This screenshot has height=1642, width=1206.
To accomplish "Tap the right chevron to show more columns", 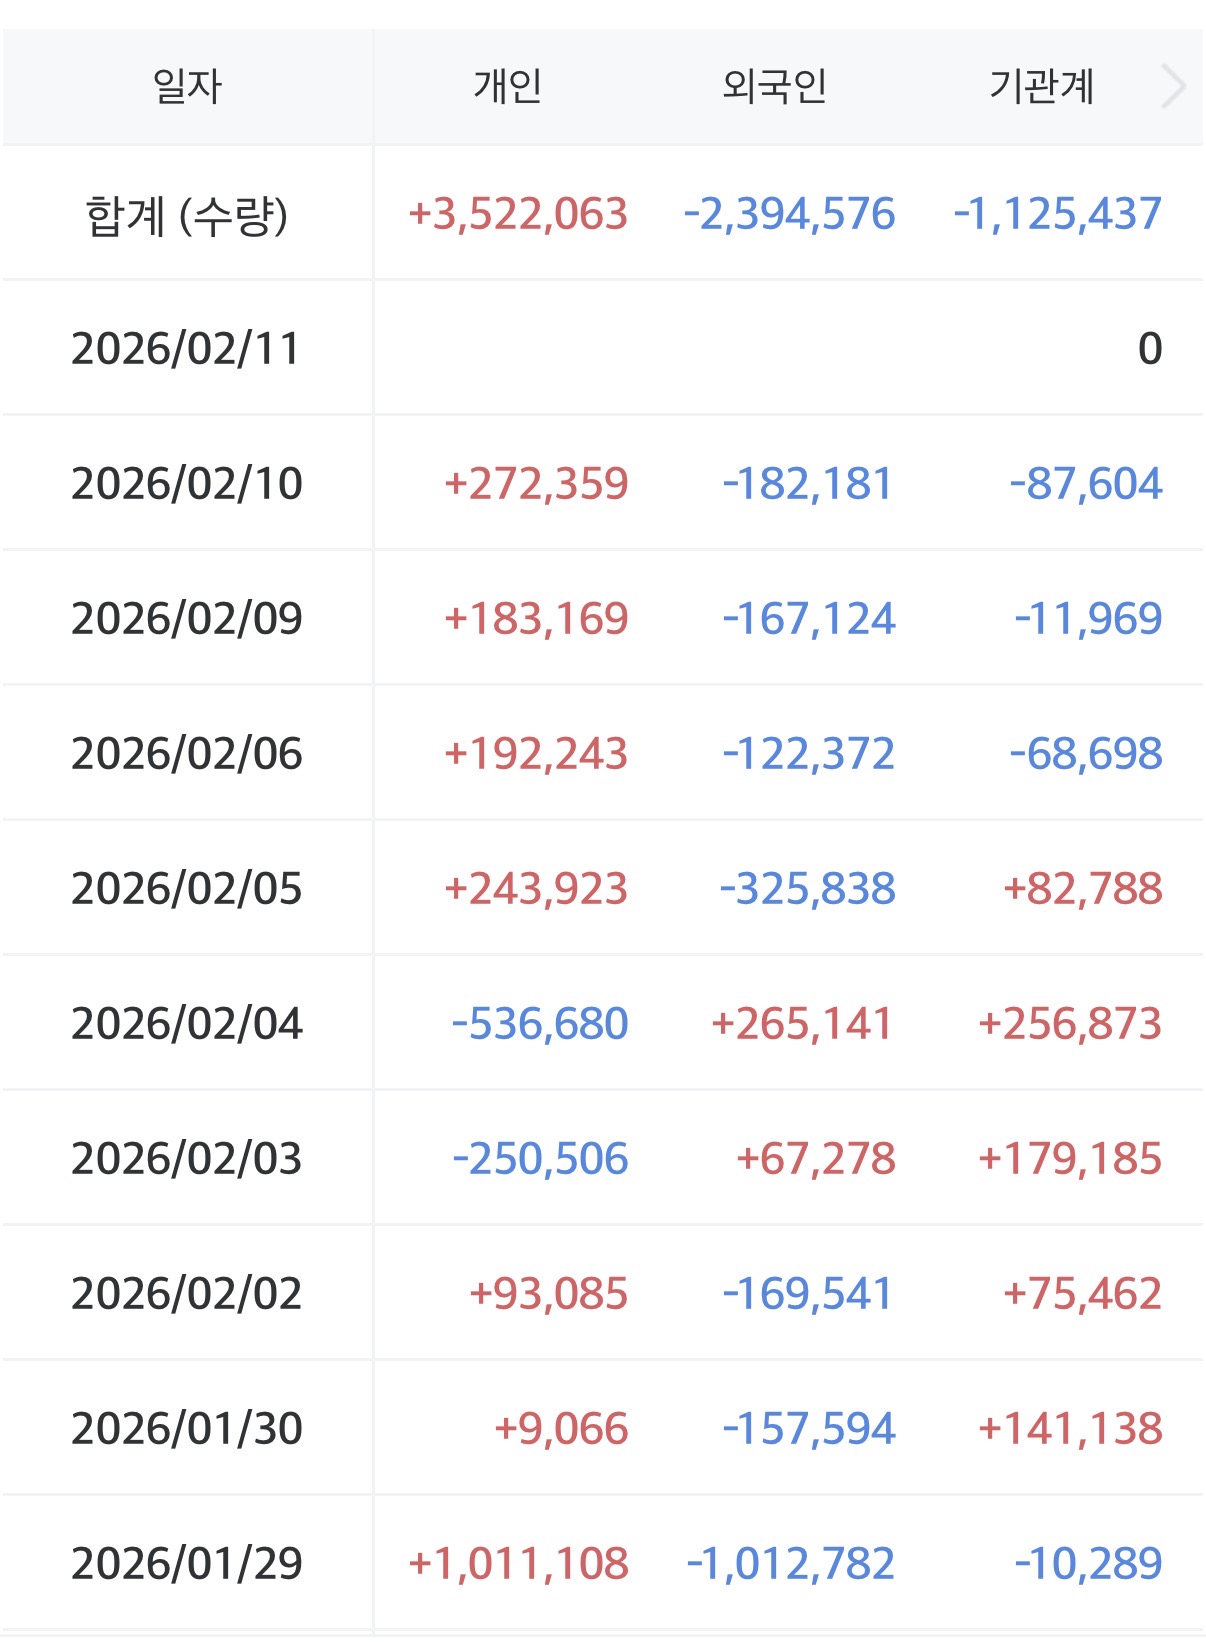I will (1173, 87).
